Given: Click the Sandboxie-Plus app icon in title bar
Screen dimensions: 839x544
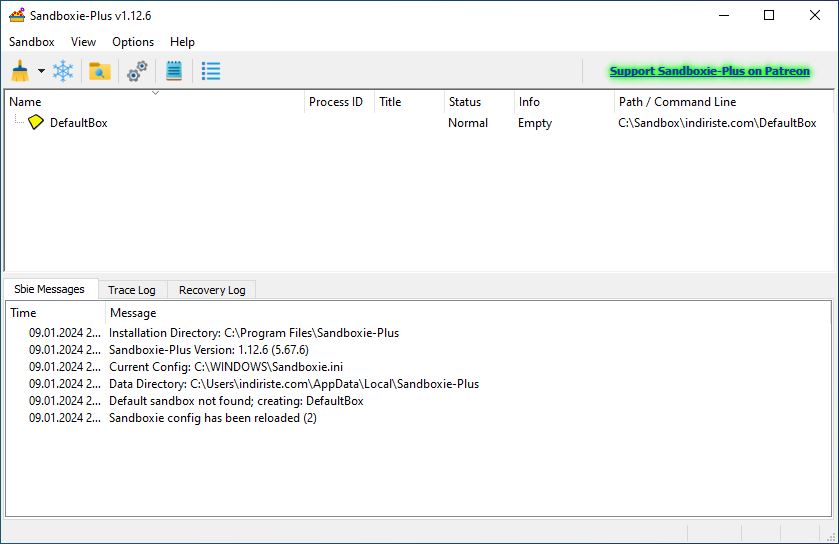Looking at the screenshot, I should point(17,16).
